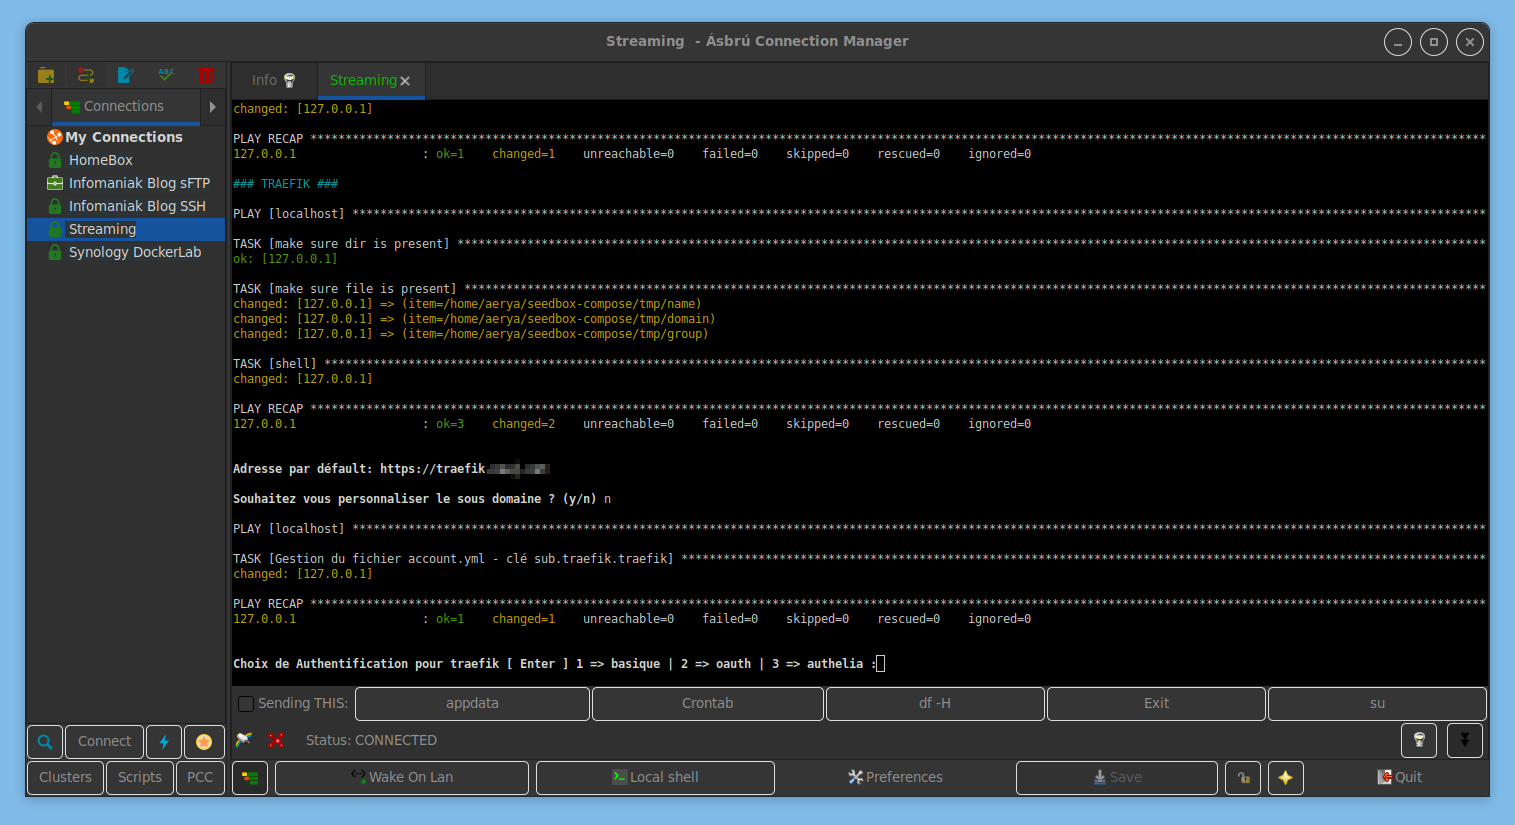Click the Adresse par défaut line
This screenshot has height=825, width=1515.
(392, 469)
